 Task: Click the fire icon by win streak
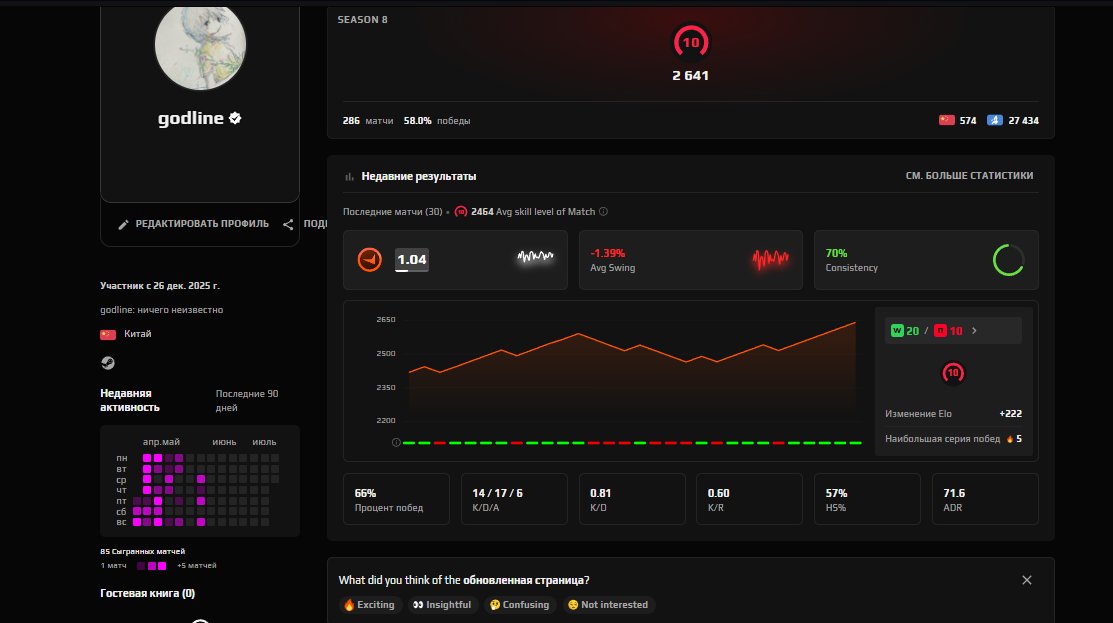coord(1009,439)
